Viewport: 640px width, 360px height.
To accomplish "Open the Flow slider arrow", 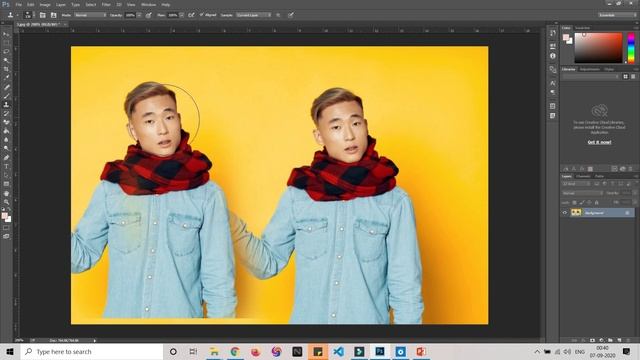I will tap(182, 15).
